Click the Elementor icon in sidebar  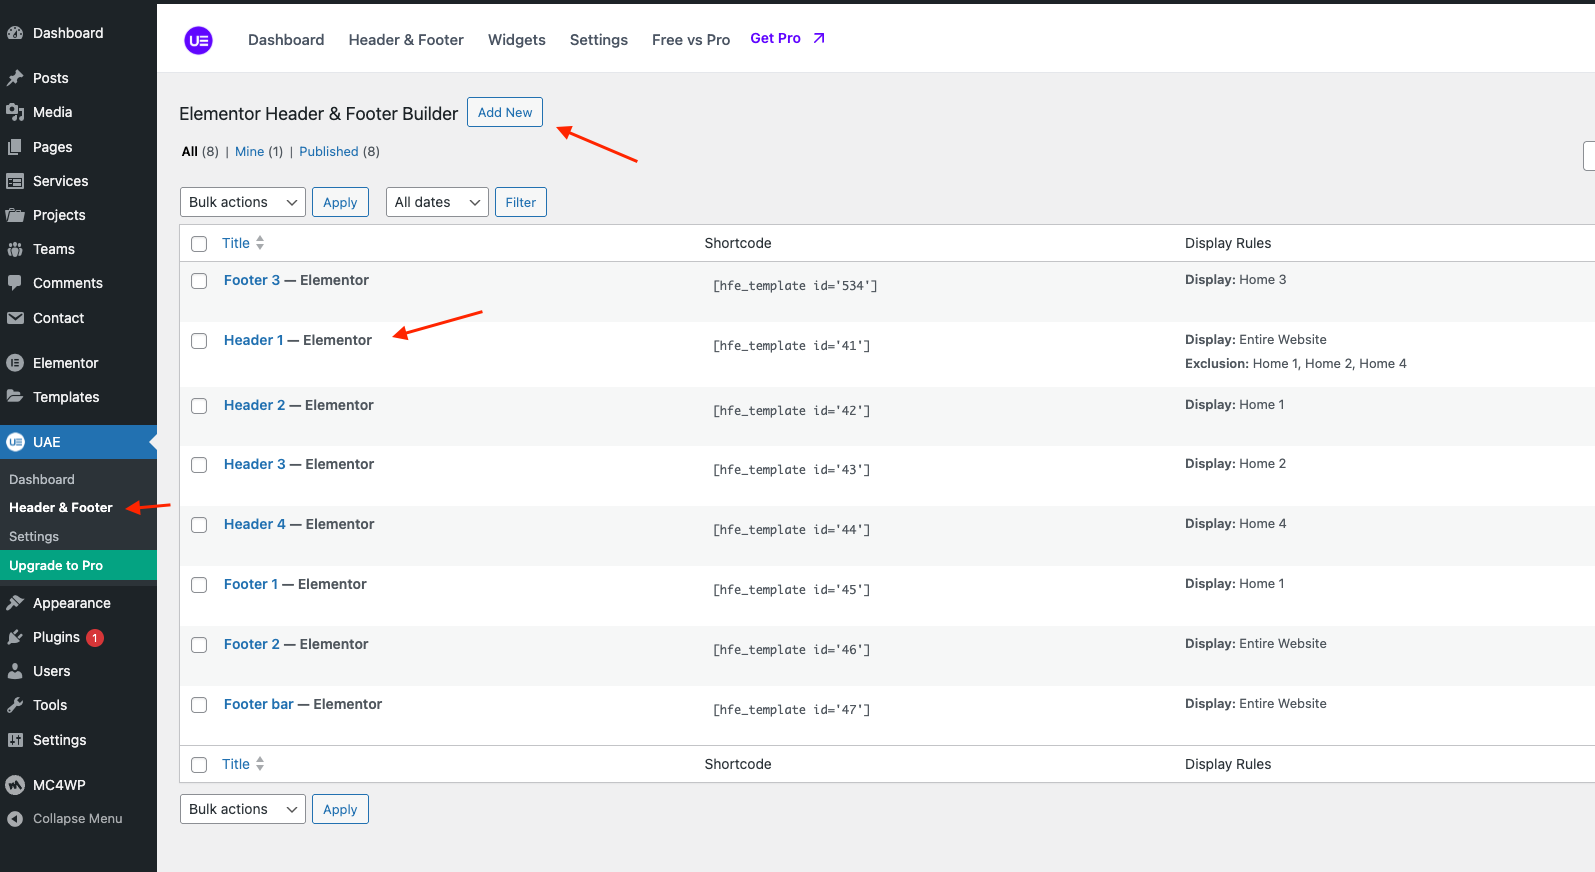[15, 363]
